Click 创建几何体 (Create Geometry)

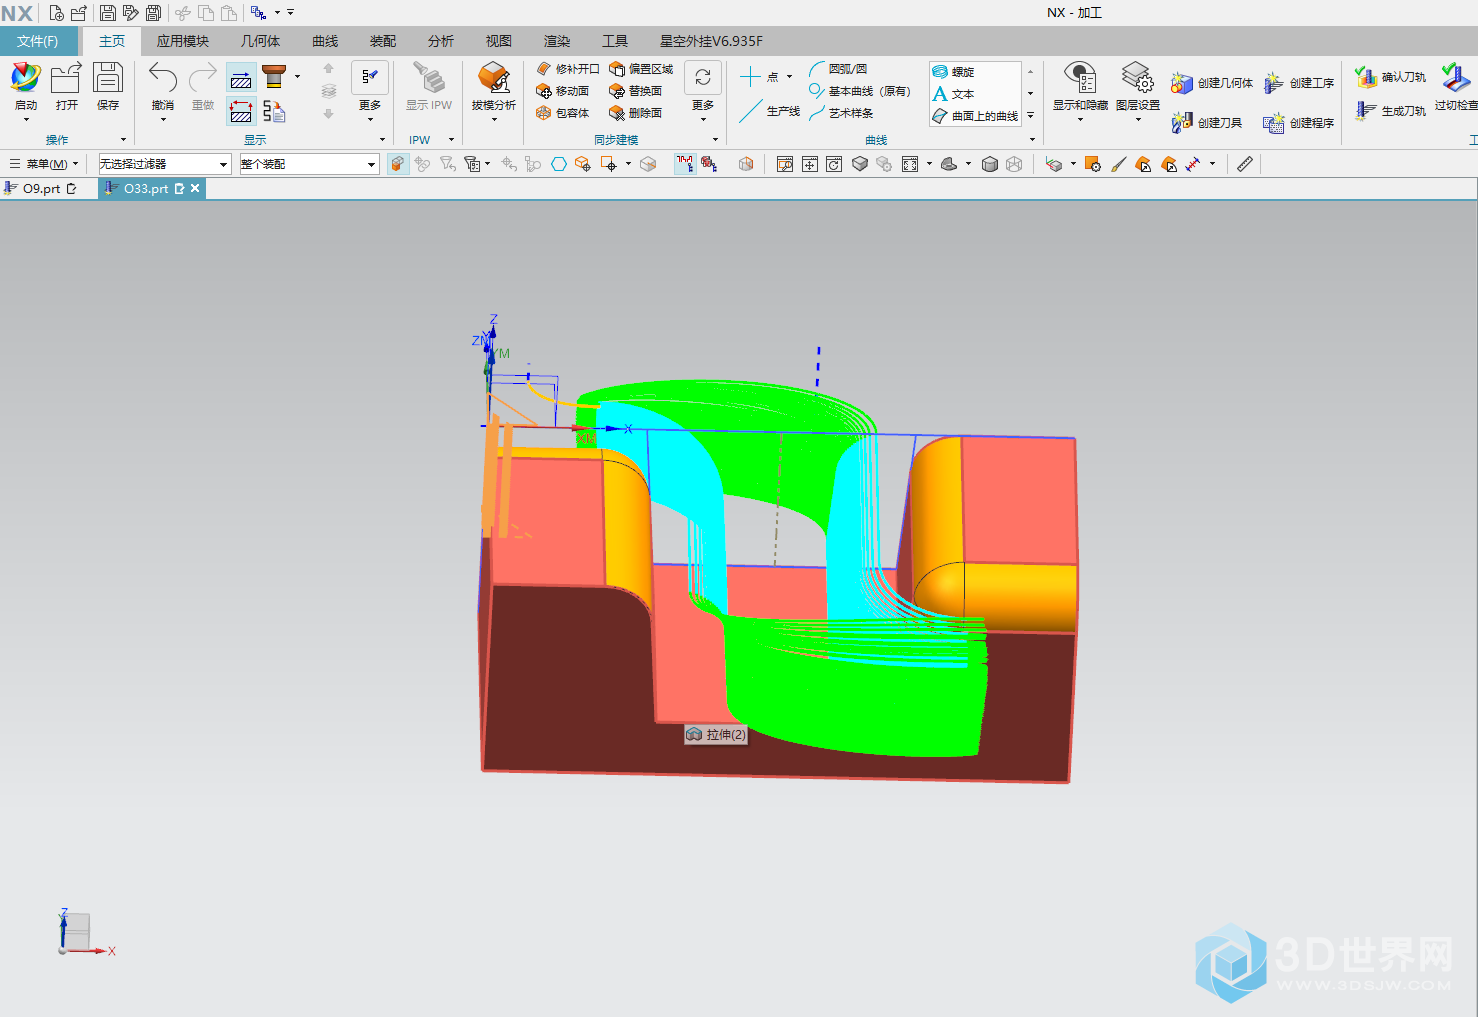click(x=1211, y=83)
